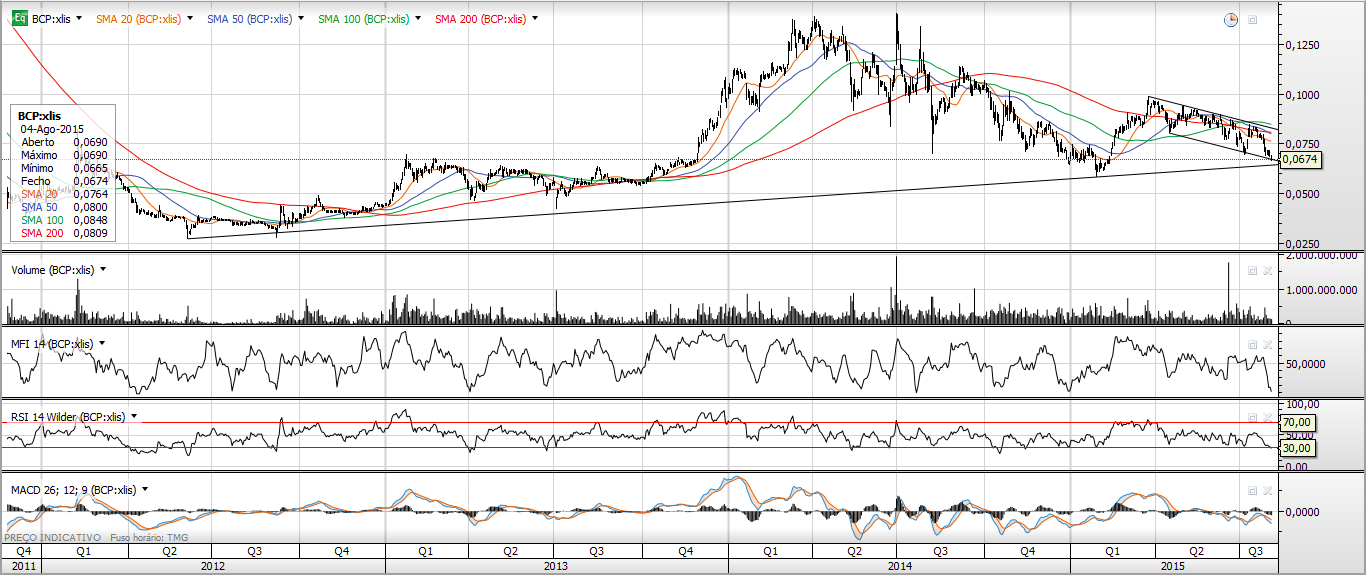Click the SMA 20 (BCP:xlis) label
1366x575 pixels.
138,19
